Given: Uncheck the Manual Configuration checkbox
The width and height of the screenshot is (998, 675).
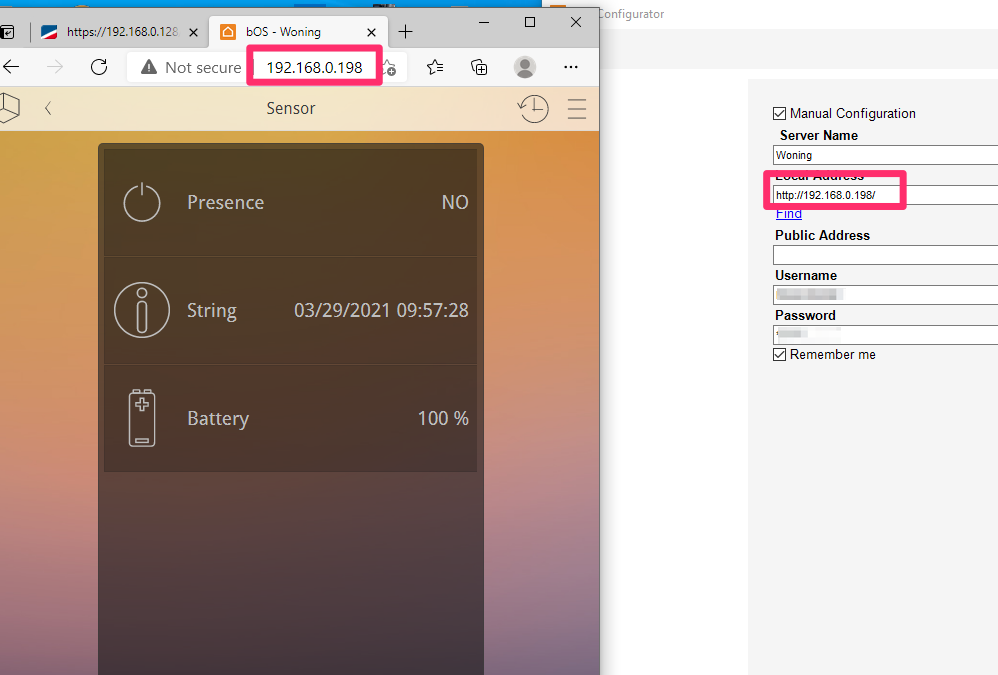Looking at the screenshot, I should coord(780,113).
